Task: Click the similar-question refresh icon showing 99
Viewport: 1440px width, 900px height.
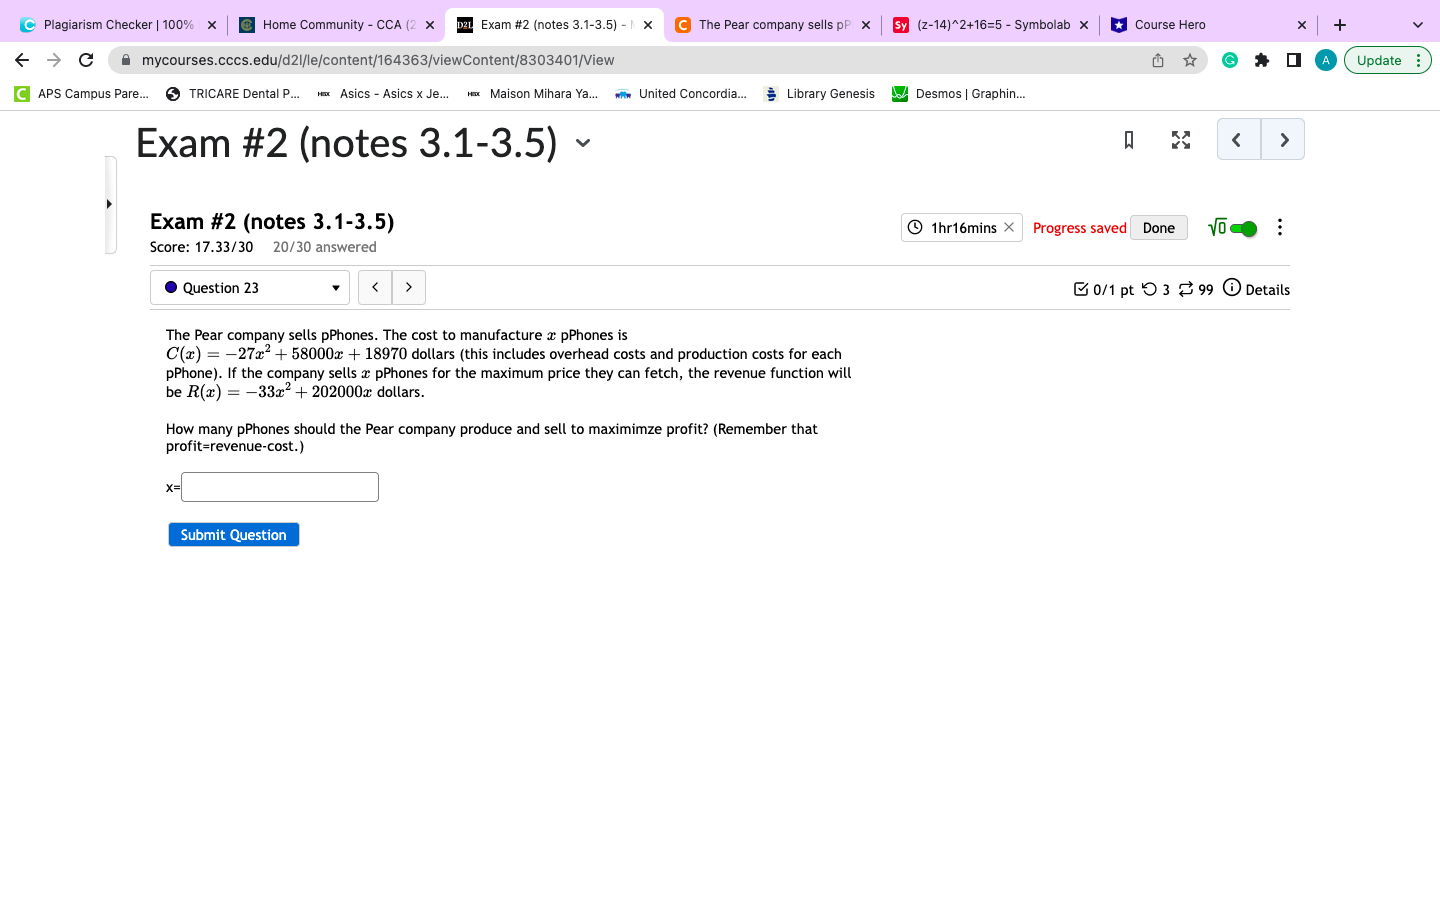Action: tap(1186, 289)
